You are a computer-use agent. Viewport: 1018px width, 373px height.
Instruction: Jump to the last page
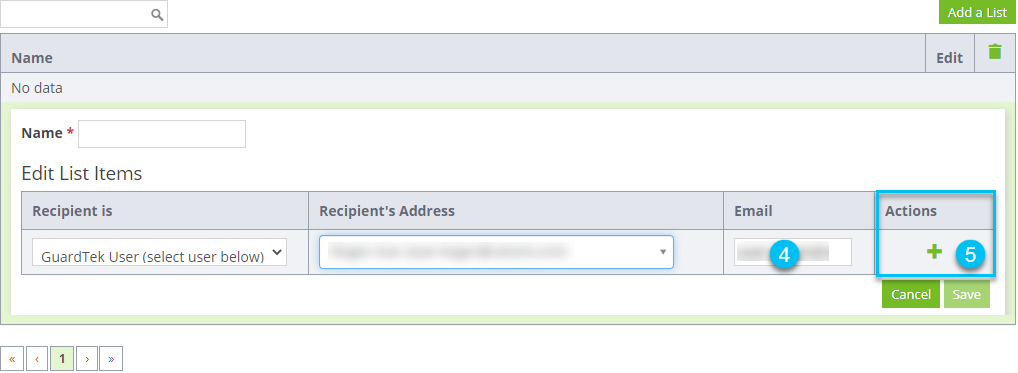tap(111, 358)
